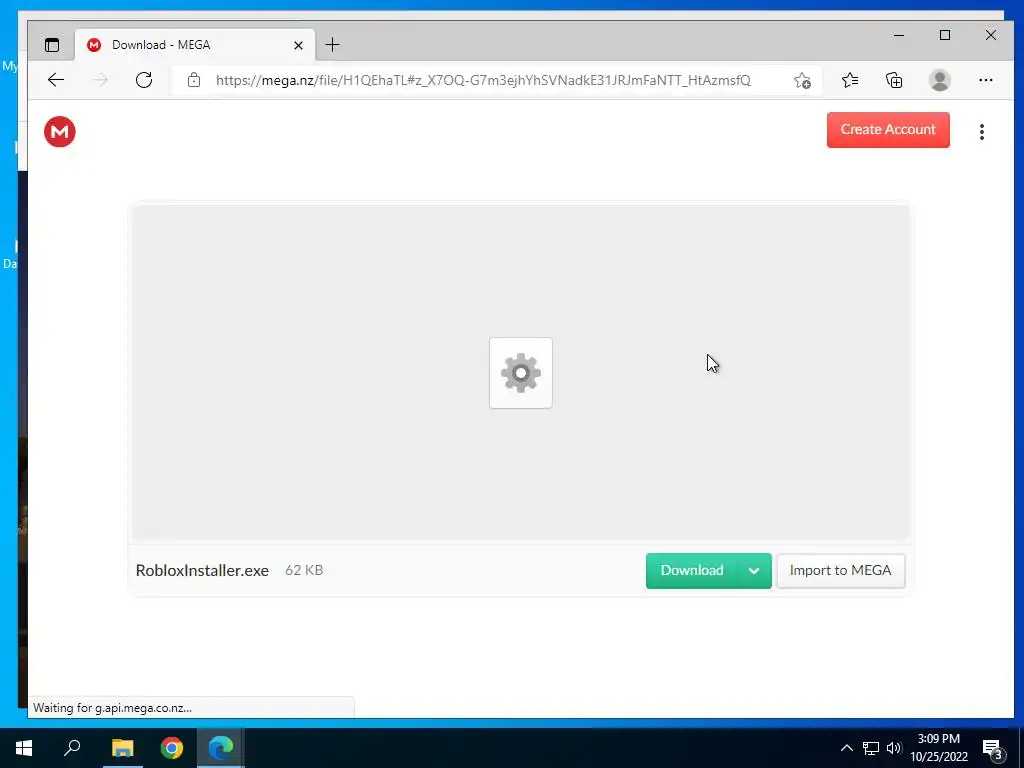Reload the current page
Viewport: 1024px width, 768px height.
(144, 80)
